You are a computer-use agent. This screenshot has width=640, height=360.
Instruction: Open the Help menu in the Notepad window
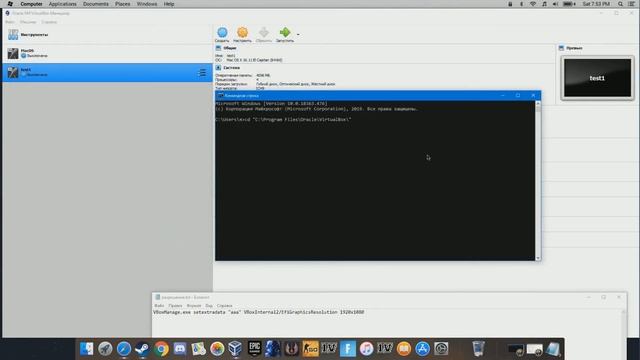pyautogui.click(x=224, y=305)
